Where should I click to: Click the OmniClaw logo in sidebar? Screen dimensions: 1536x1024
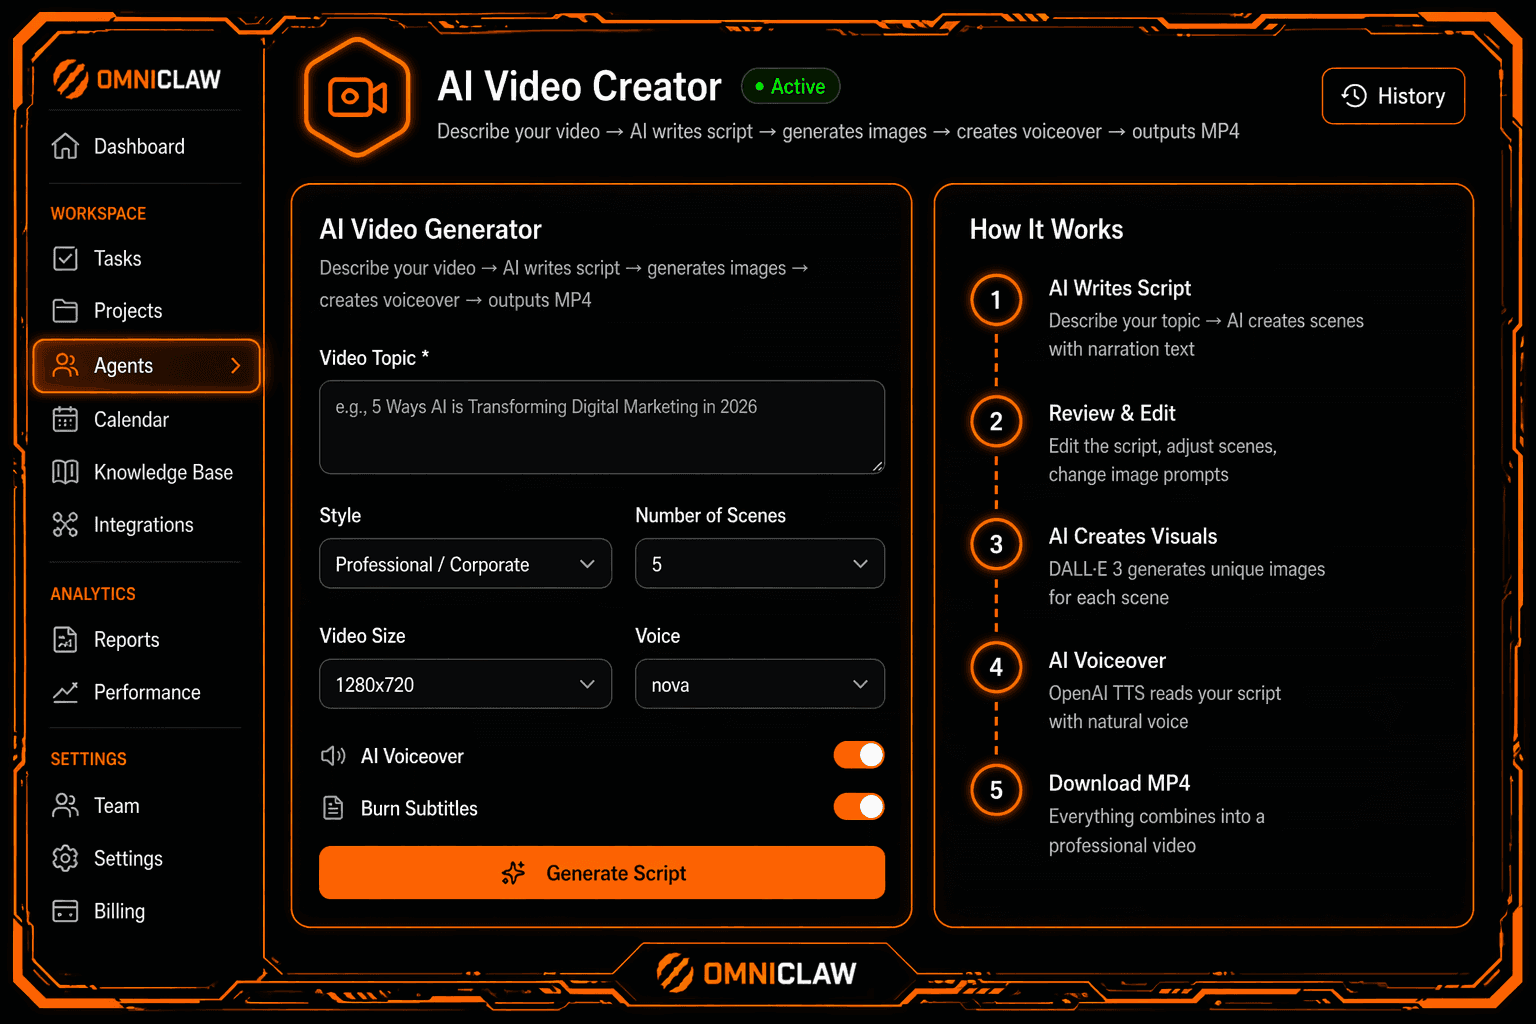pos(137,78)
